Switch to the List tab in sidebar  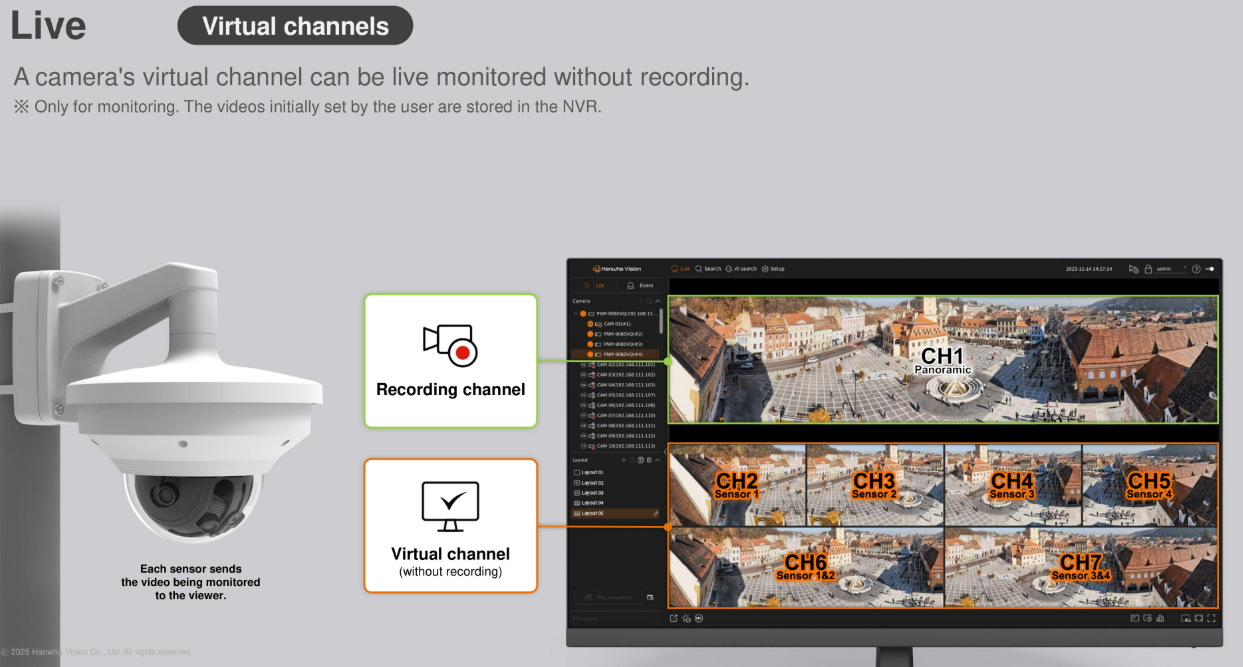coord(594,285)
